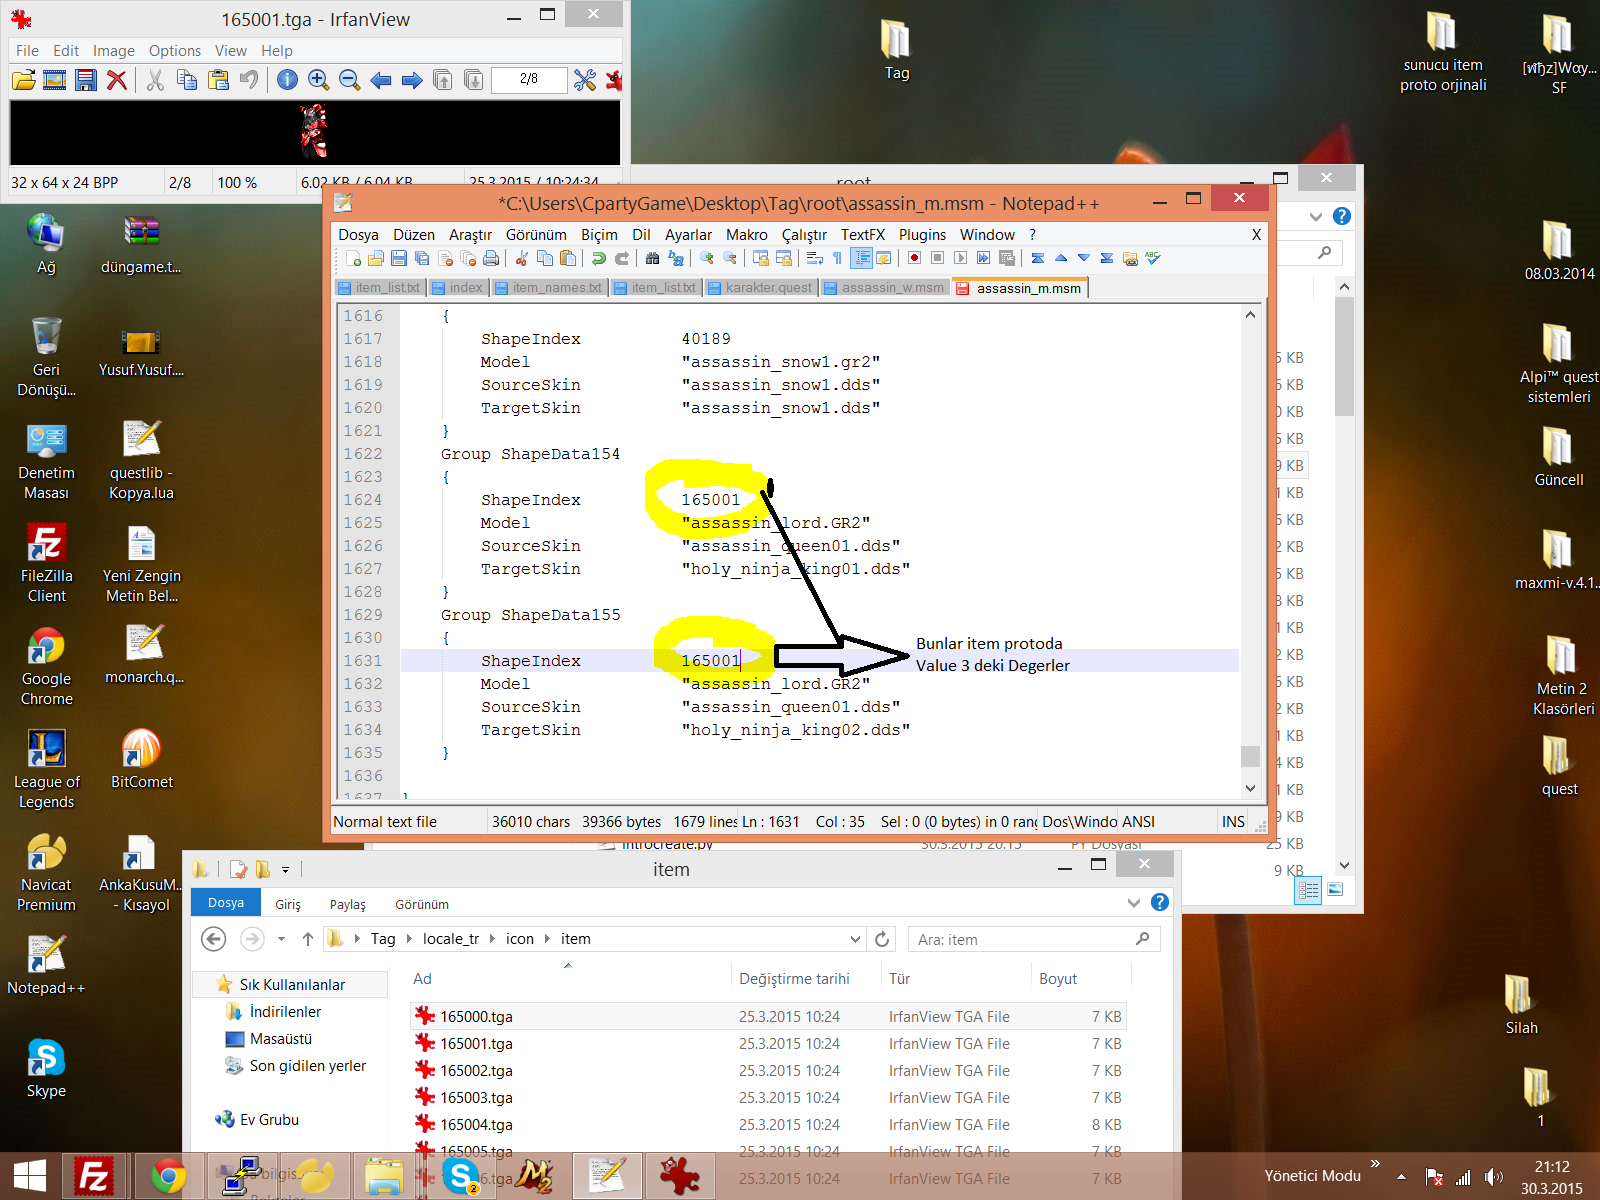The width and height of the screenshot is (1600, 1200).
Task: Open image information in IrfanView
Action: [287, 80]
